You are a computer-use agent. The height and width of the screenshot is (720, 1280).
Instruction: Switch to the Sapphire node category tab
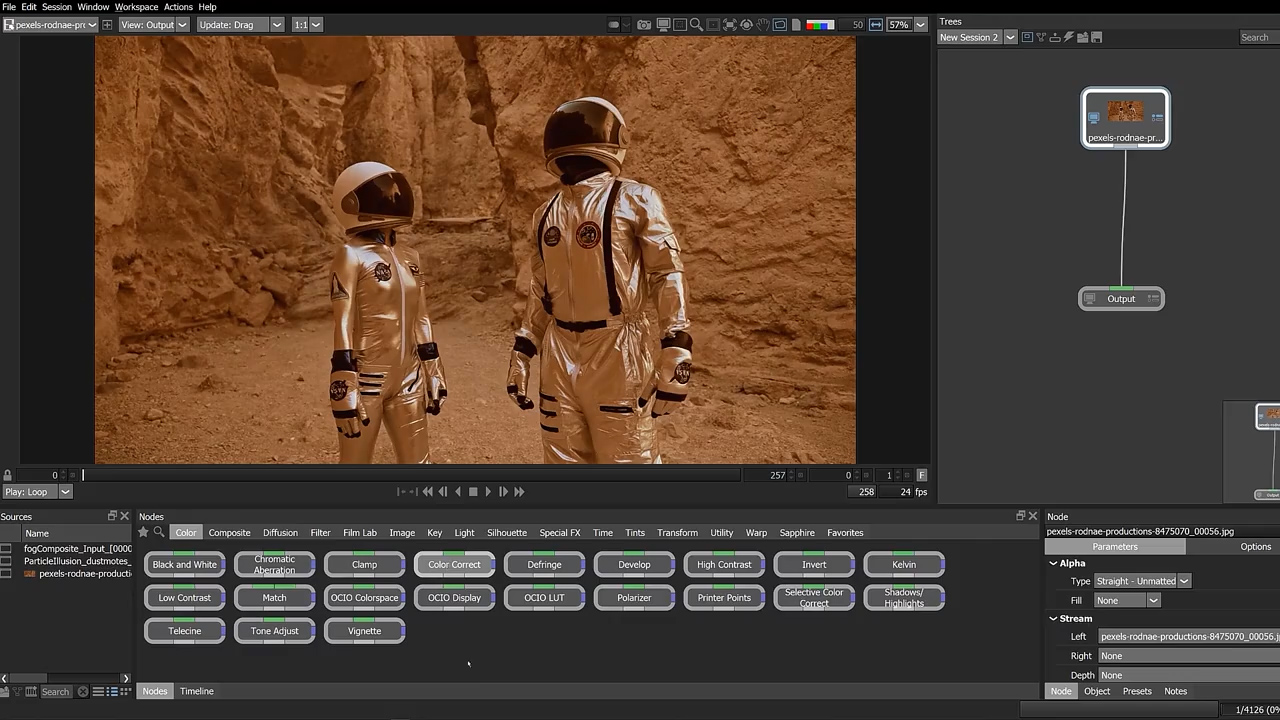pyautogui.click(x=797, y=533)
